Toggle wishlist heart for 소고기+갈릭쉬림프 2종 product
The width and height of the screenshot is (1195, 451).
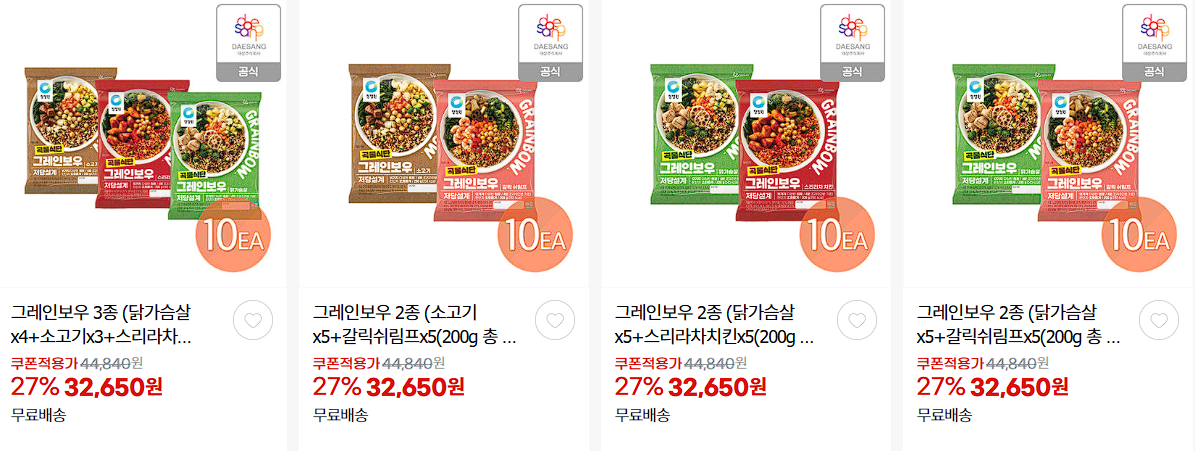(x=555, y=321)
